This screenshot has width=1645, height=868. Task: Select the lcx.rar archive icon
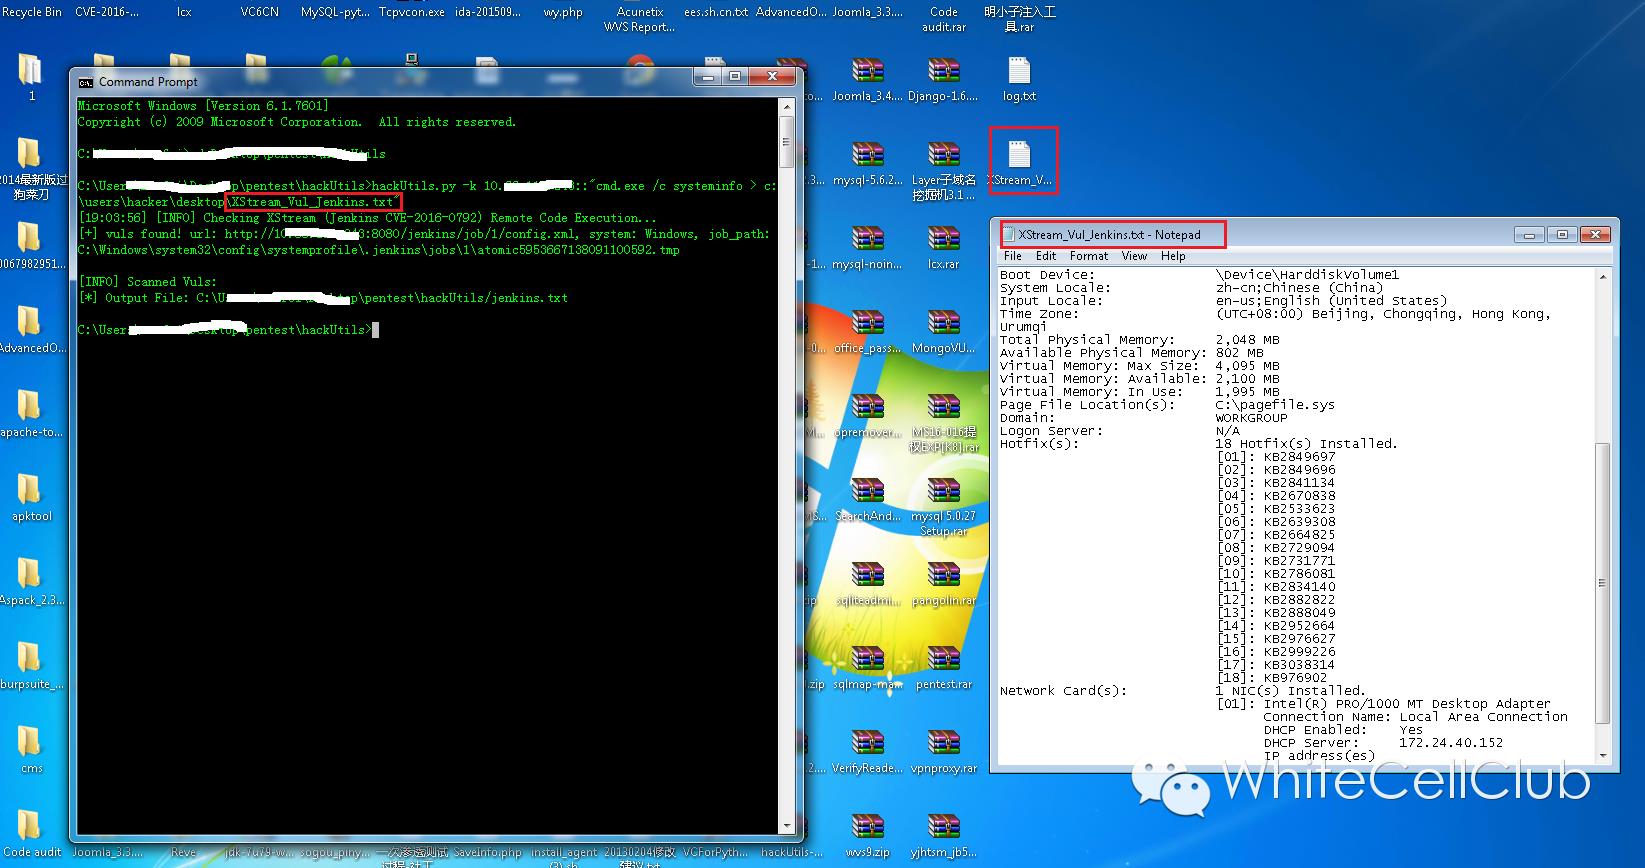(x=943, y=247)
